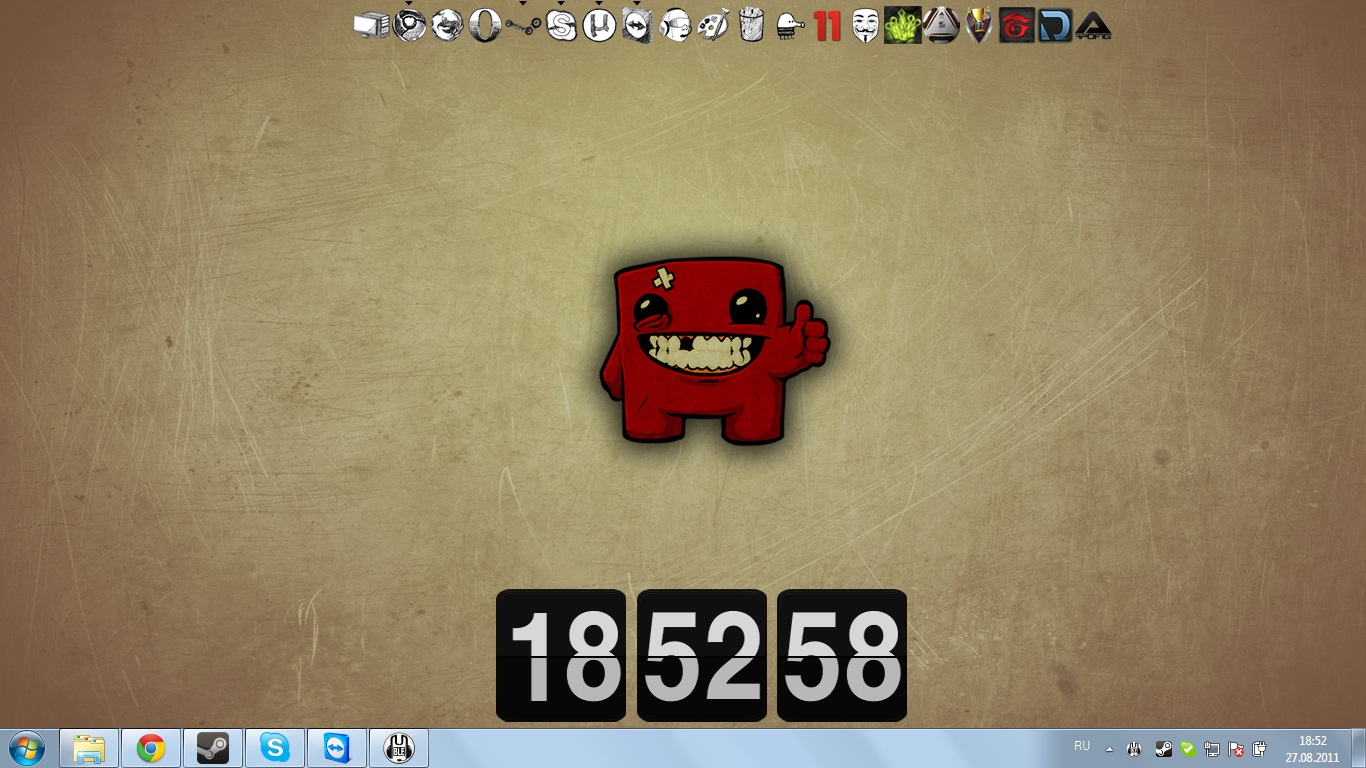Open the round black-white taskbar app button

tap(399, 748)
